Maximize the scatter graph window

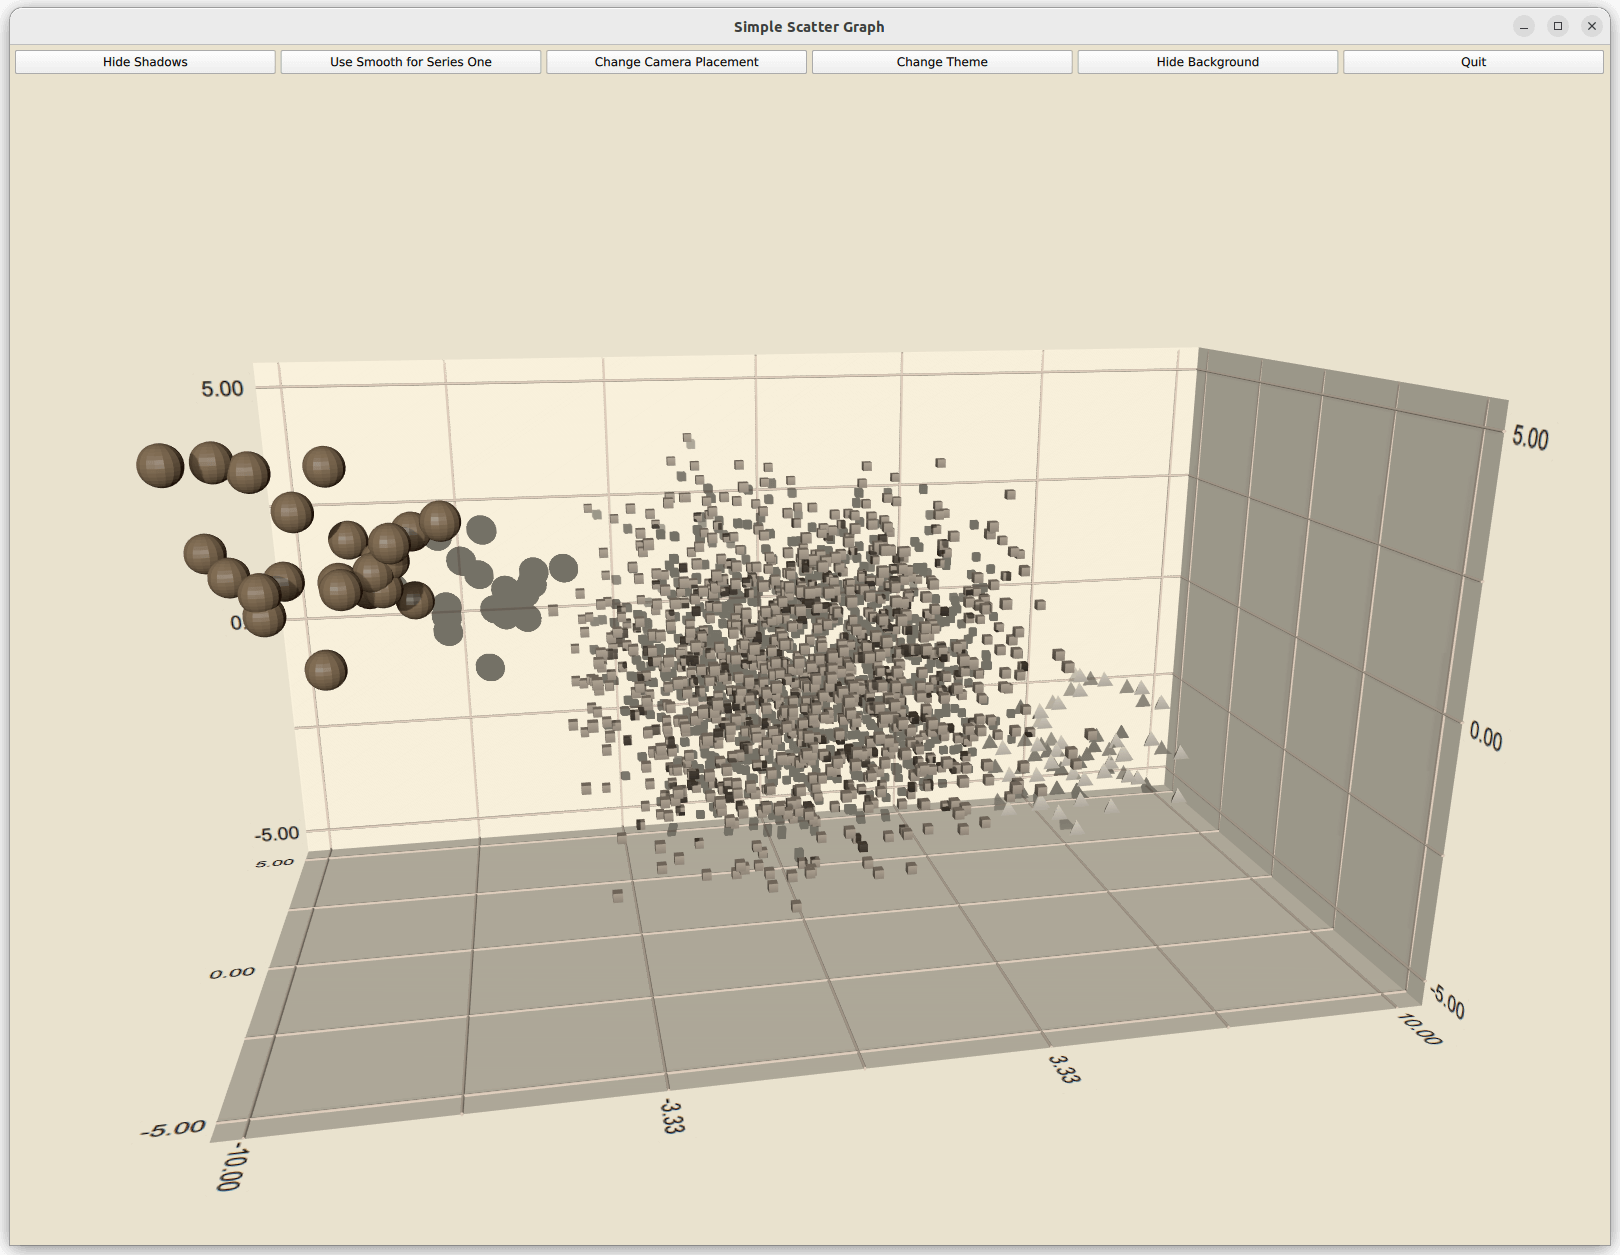click(x=1557, y=27)
